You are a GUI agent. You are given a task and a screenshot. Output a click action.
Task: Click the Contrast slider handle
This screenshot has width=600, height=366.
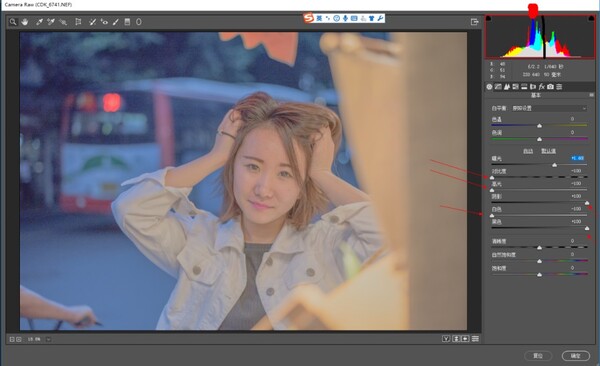point(492,177)
